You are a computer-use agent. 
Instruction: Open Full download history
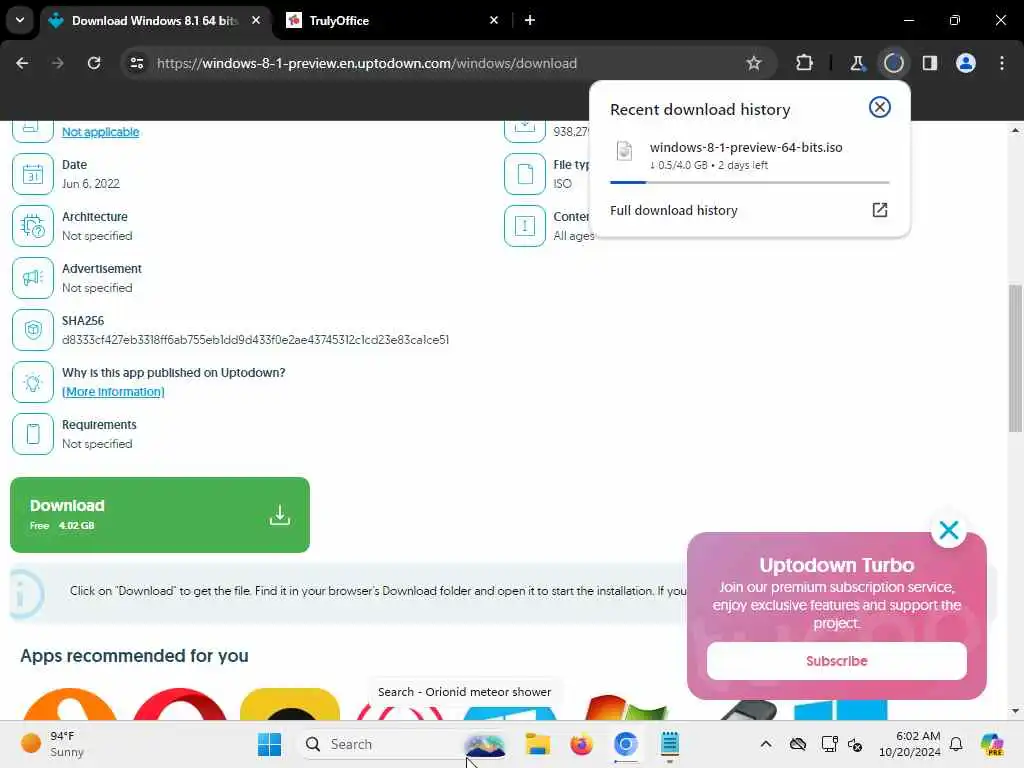pos(749,210)
